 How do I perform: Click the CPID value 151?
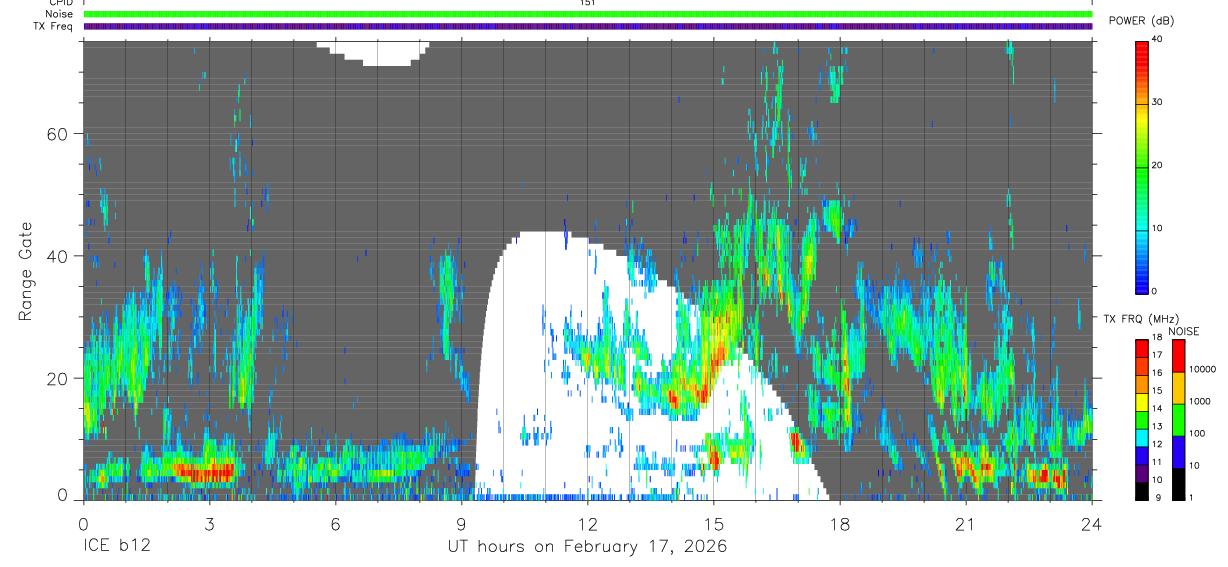coord(588,3)
